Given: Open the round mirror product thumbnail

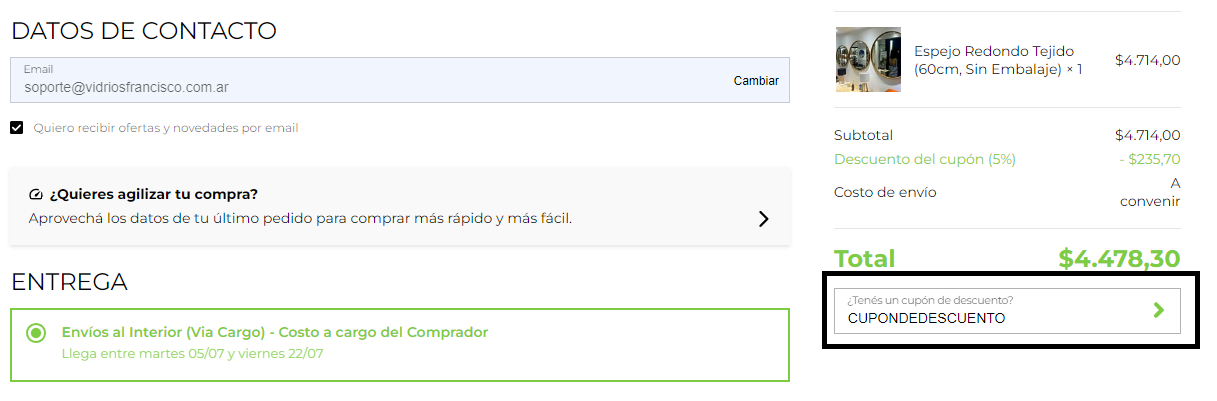Looking at the screenshot, I should [x=868, y=60].
